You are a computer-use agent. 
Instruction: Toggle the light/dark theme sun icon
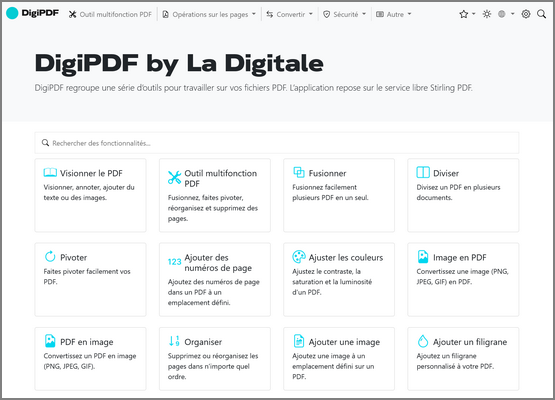tap(487, 14)
